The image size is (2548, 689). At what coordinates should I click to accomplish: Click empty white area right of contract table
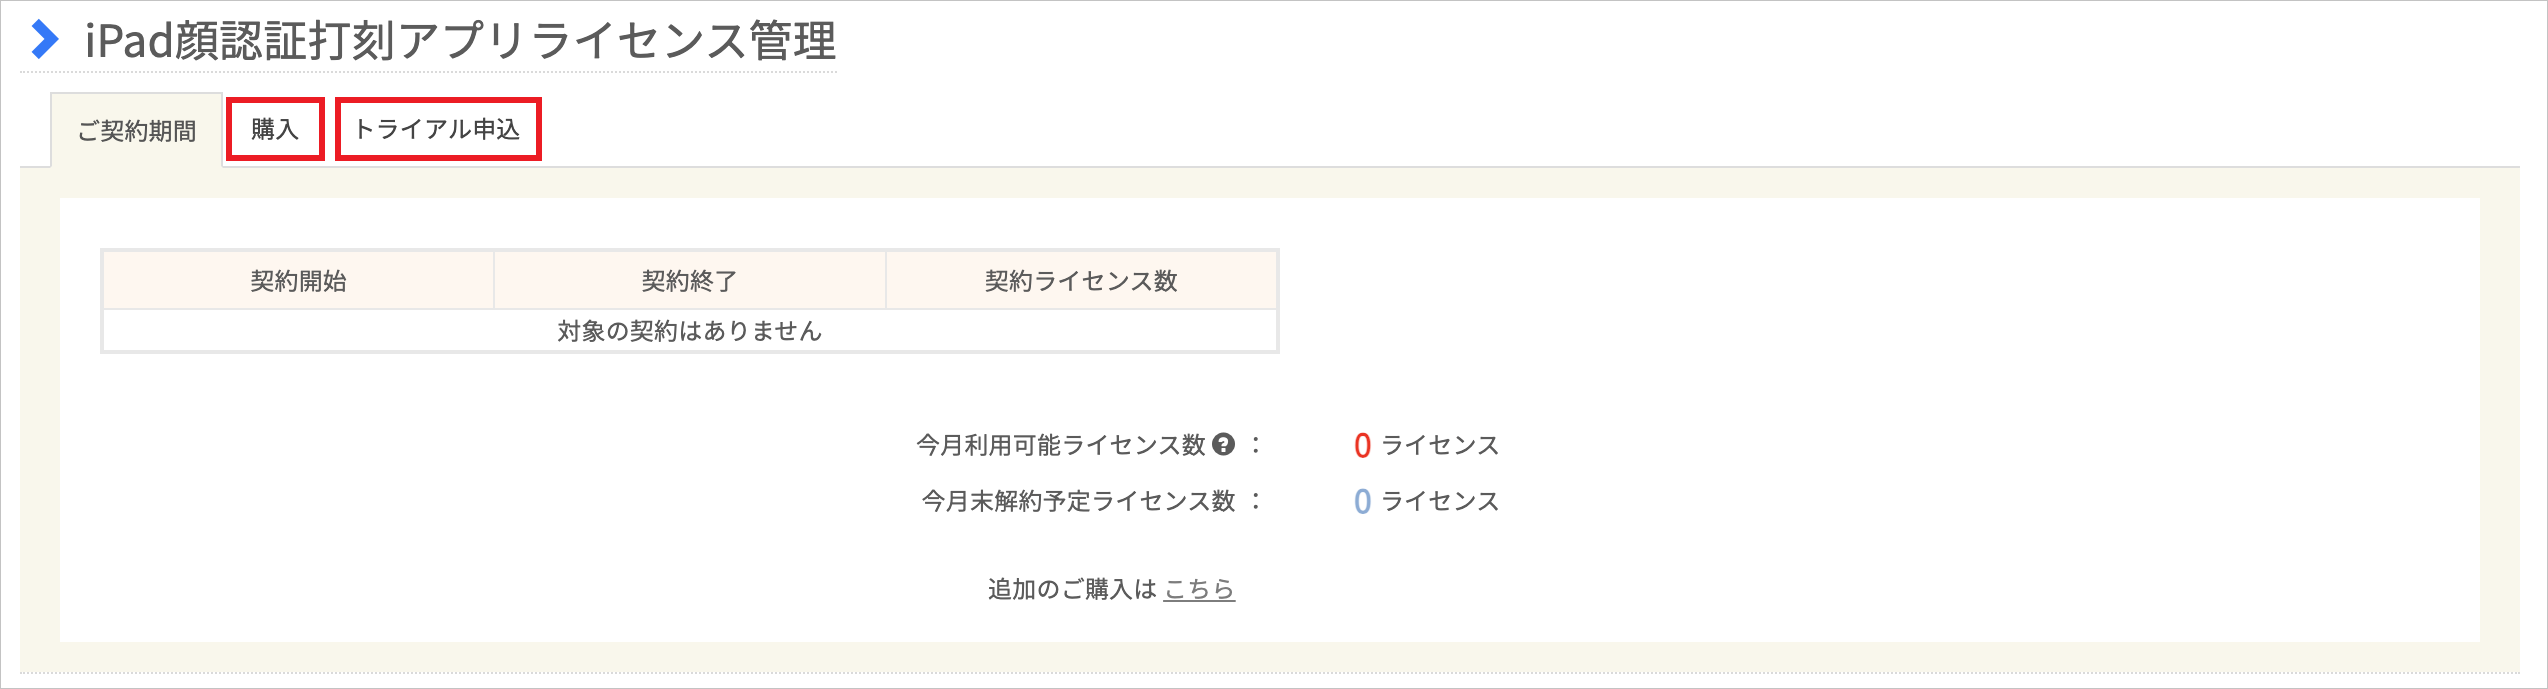(x=1850, y=300)
